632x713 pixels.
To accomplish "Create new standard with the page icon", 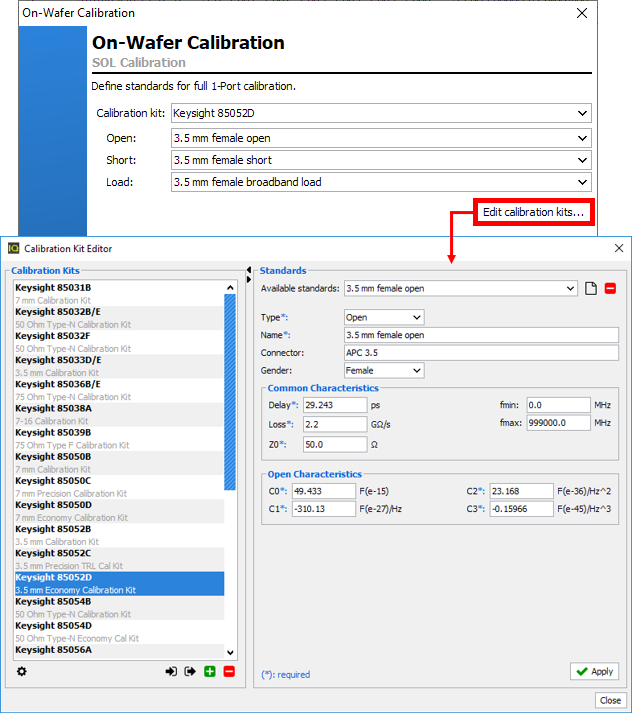I will coord(591,288).
